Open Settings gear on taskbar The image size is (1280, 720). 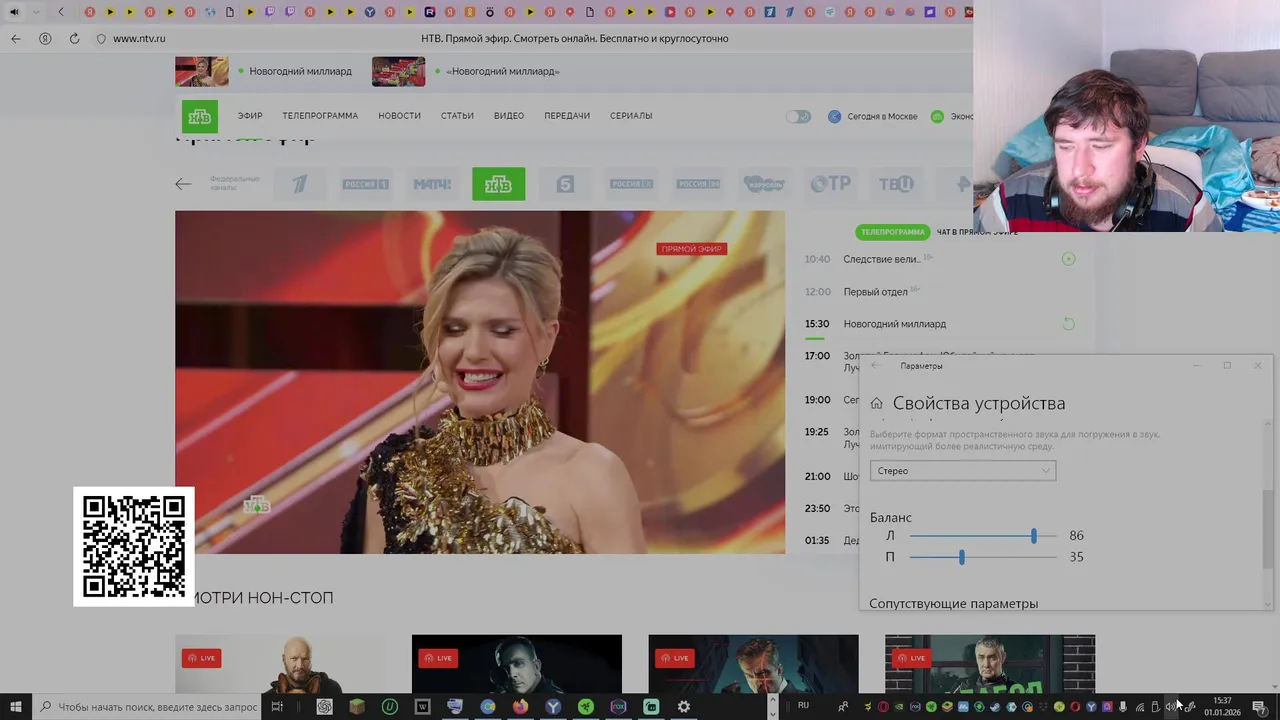(684, 707)
